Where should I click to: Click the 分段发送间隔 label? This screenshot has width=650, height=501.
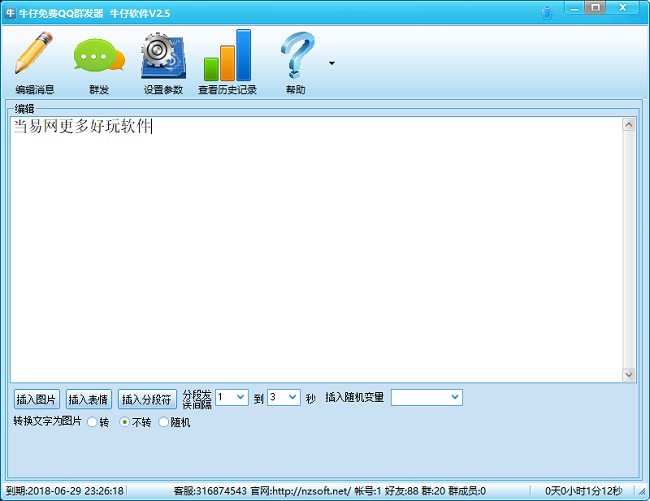197,399
